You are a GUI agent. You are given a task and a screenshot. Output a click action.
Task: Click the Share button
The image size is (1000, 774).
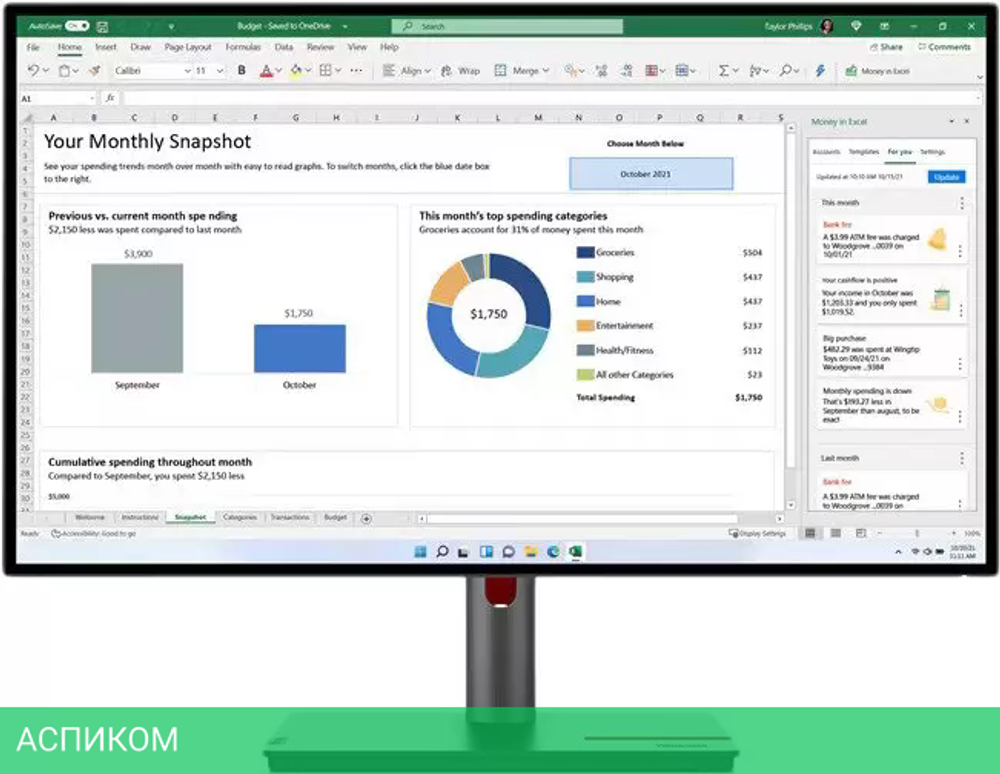pyautogui.click(x=886, y=47)
